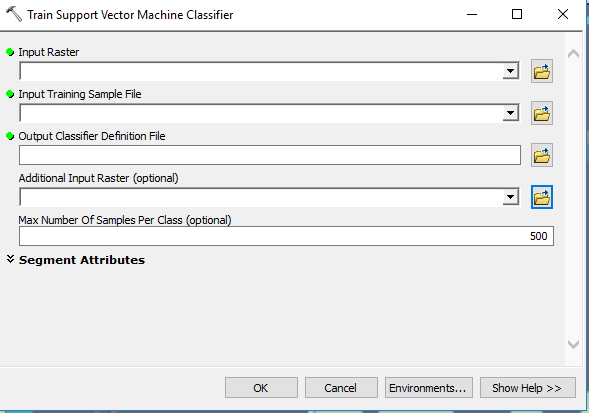The image size is (589, 413).
Task: Open the Input Raster dropdown list
Action: [x=510, y=71]
